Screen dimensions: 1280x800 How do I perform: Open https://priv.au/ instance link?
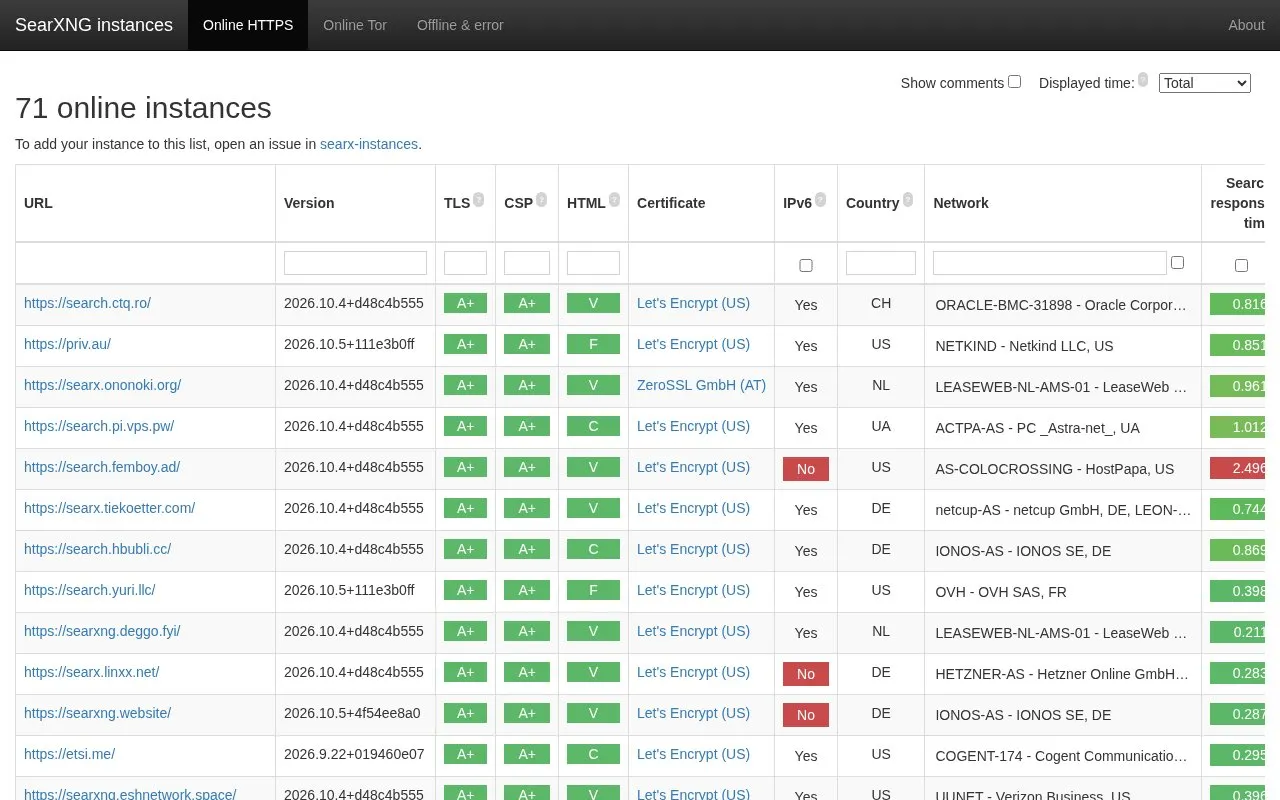pyautogui.click(x=67, y=344)
